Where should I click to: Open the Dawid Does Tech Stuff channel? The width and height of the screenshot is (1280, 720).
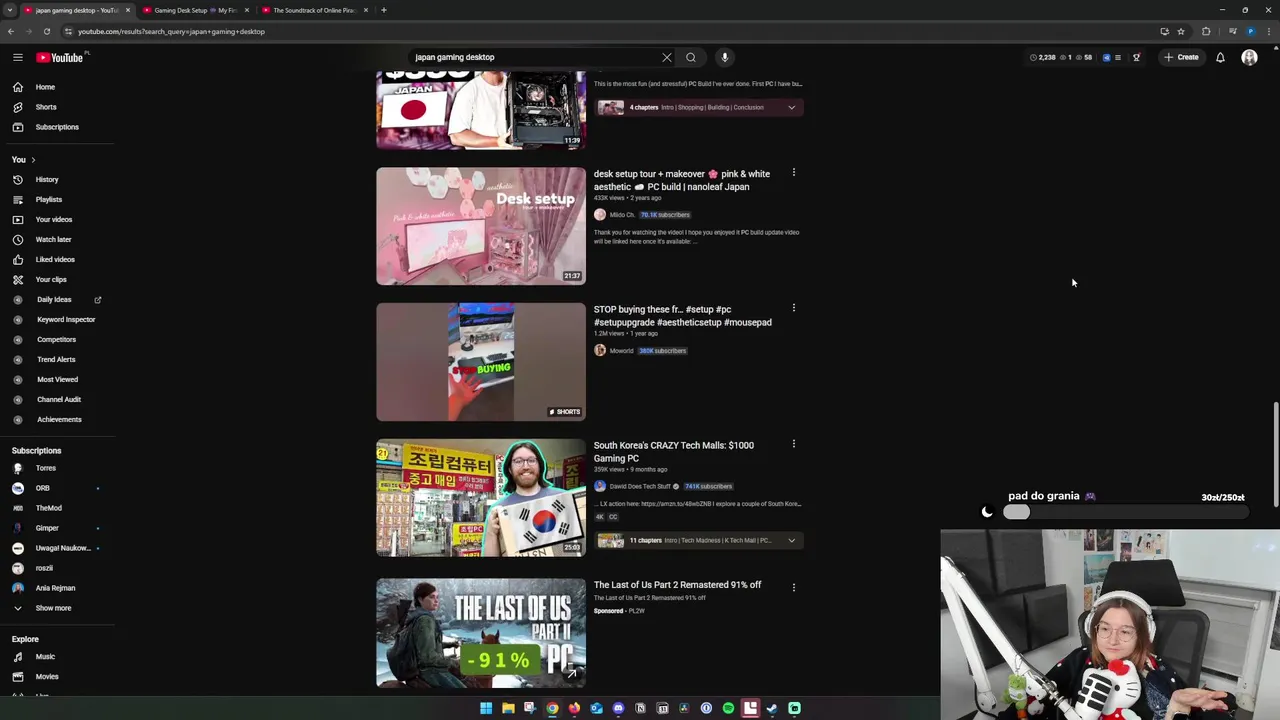click(x=640, y=487)
